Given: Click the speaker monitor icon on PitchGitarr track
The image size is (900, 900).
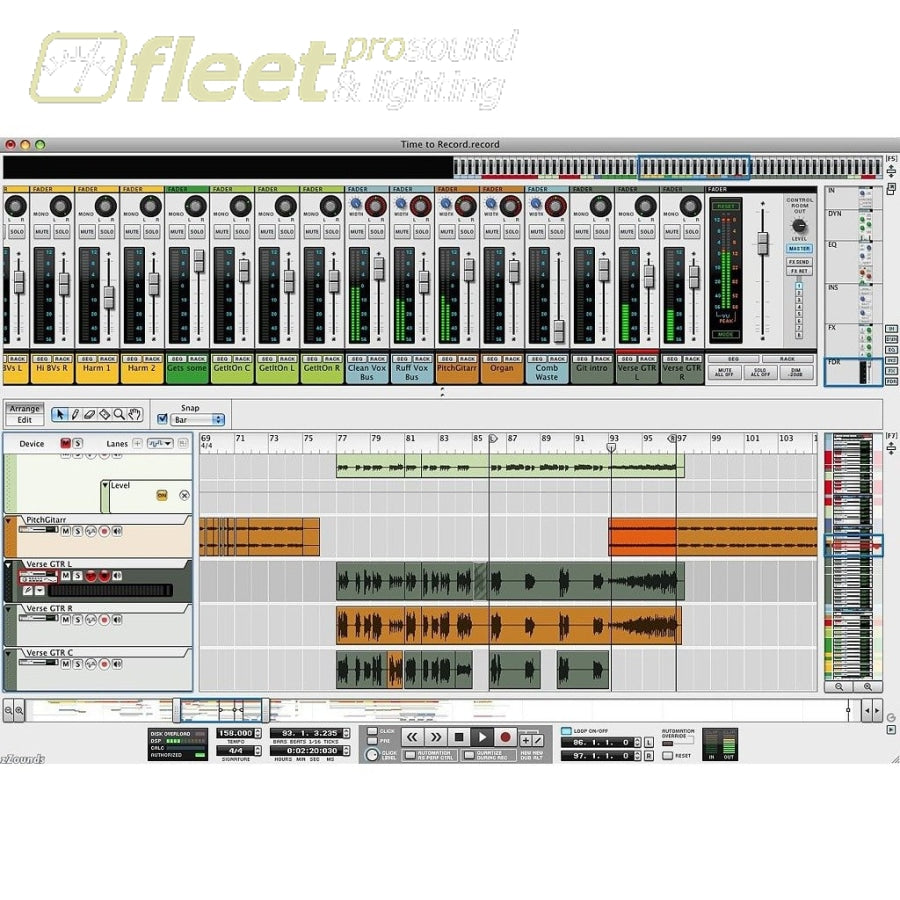Looking at the screenshot, I should (x=116, y=531).
